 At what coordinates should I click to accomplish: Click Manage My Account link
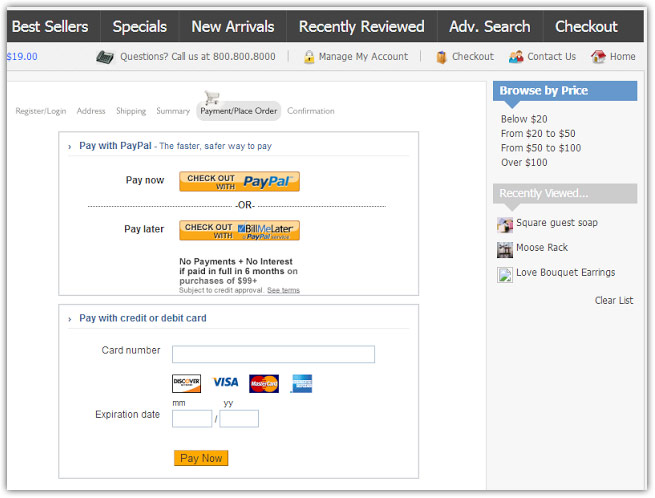pyautogui.click(x=363, y=56)
